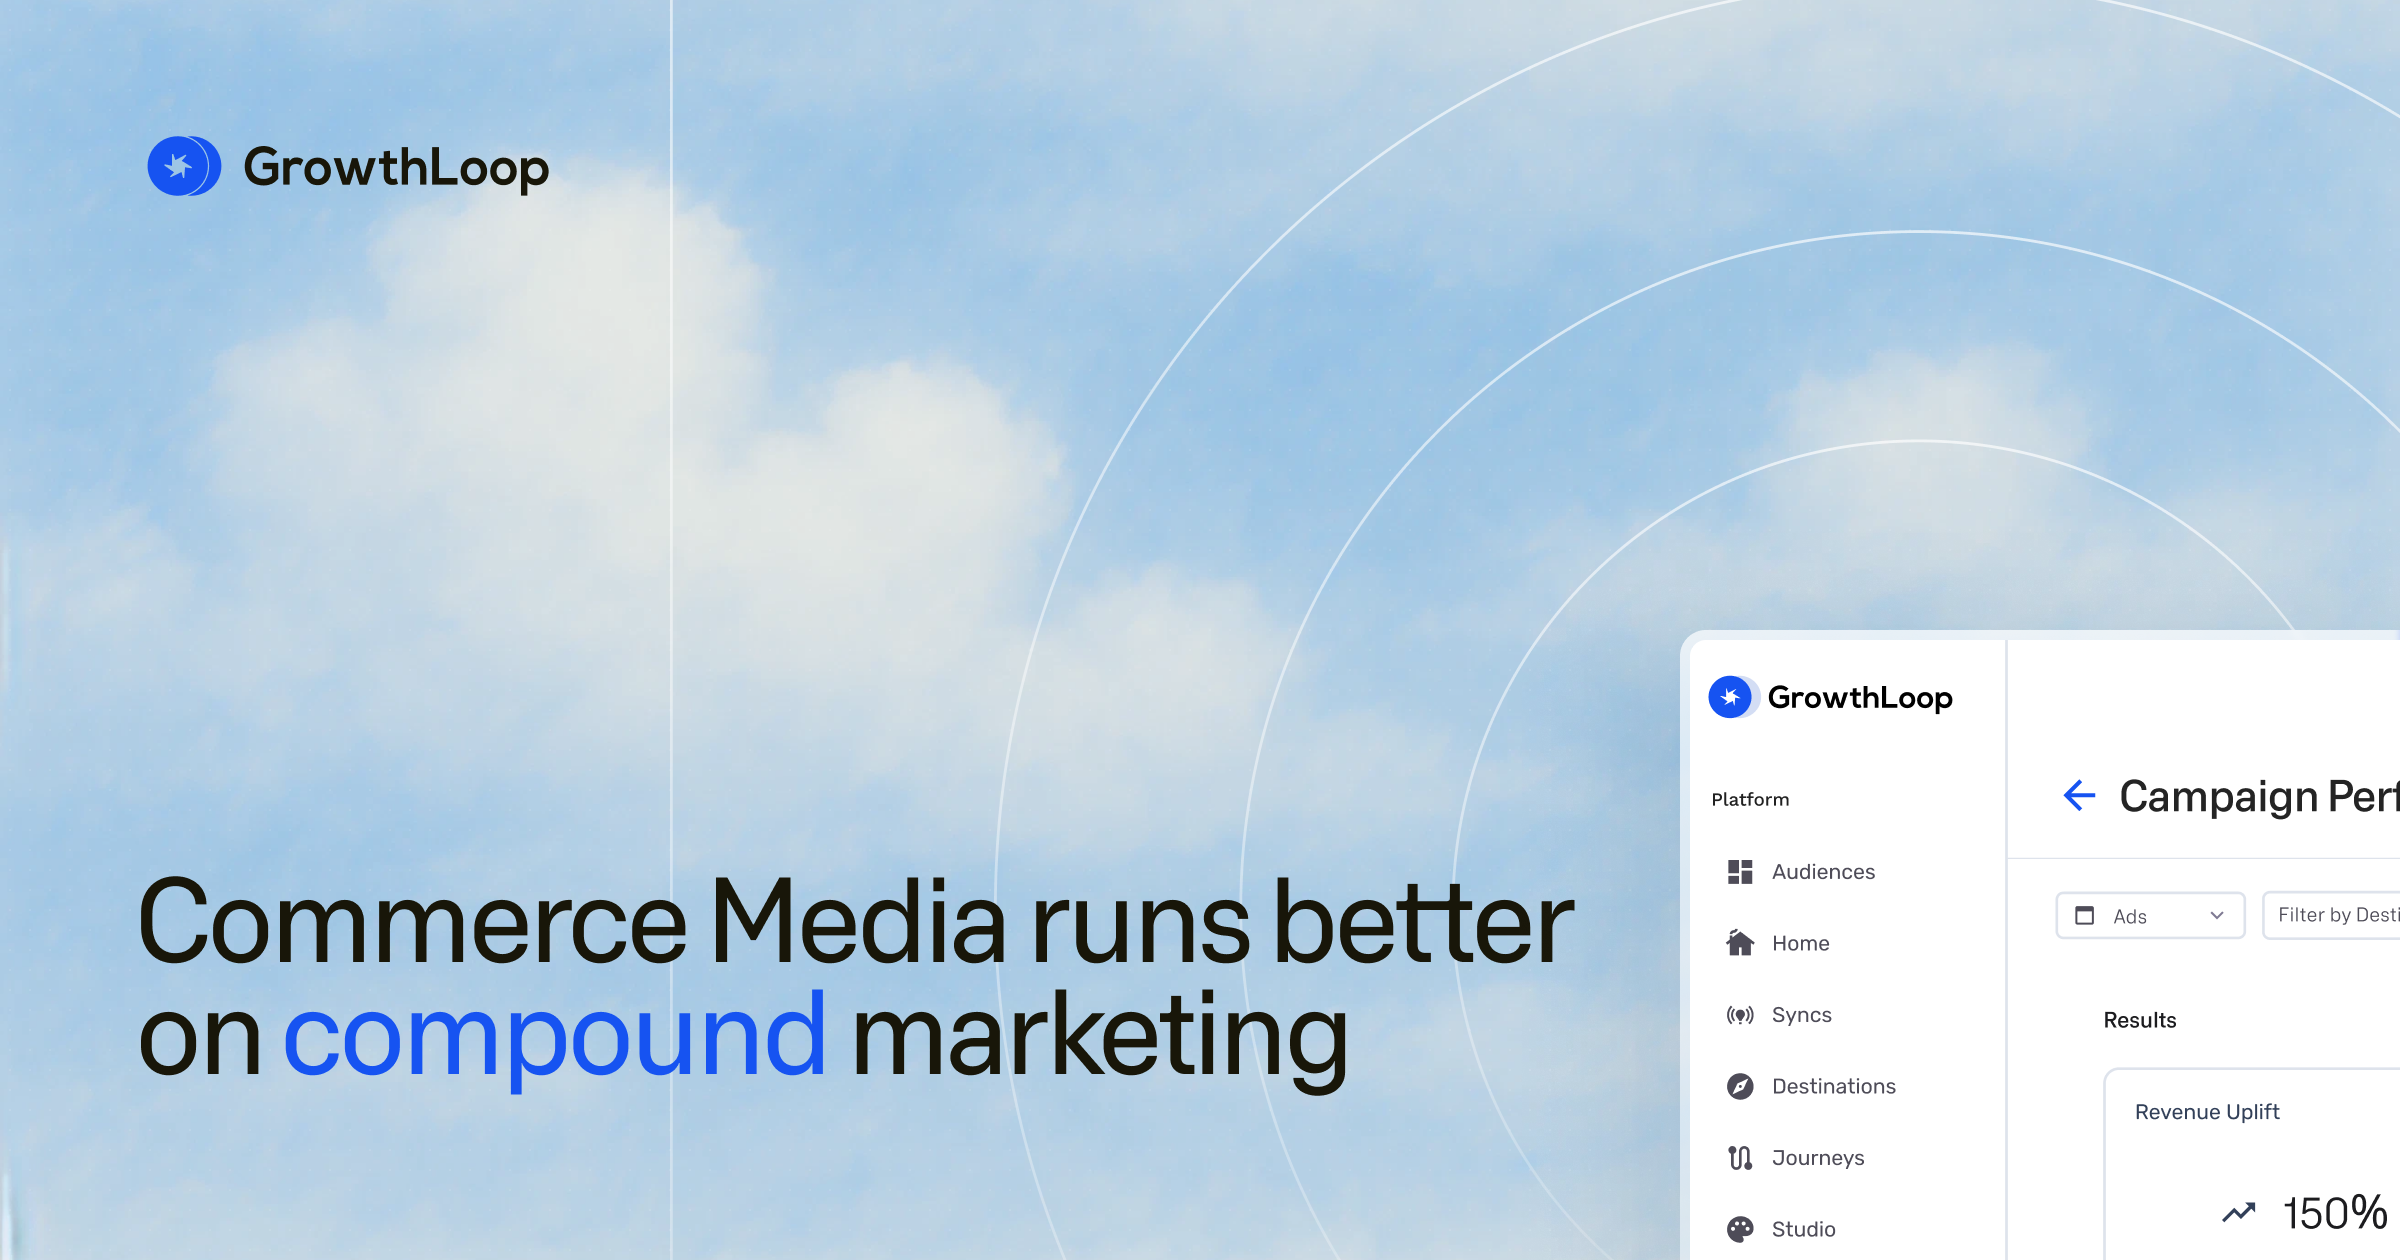The width and height of the screenshot is (2400, 1260).
Task: Click the Platform section label
Action: tap(1750, 799)
